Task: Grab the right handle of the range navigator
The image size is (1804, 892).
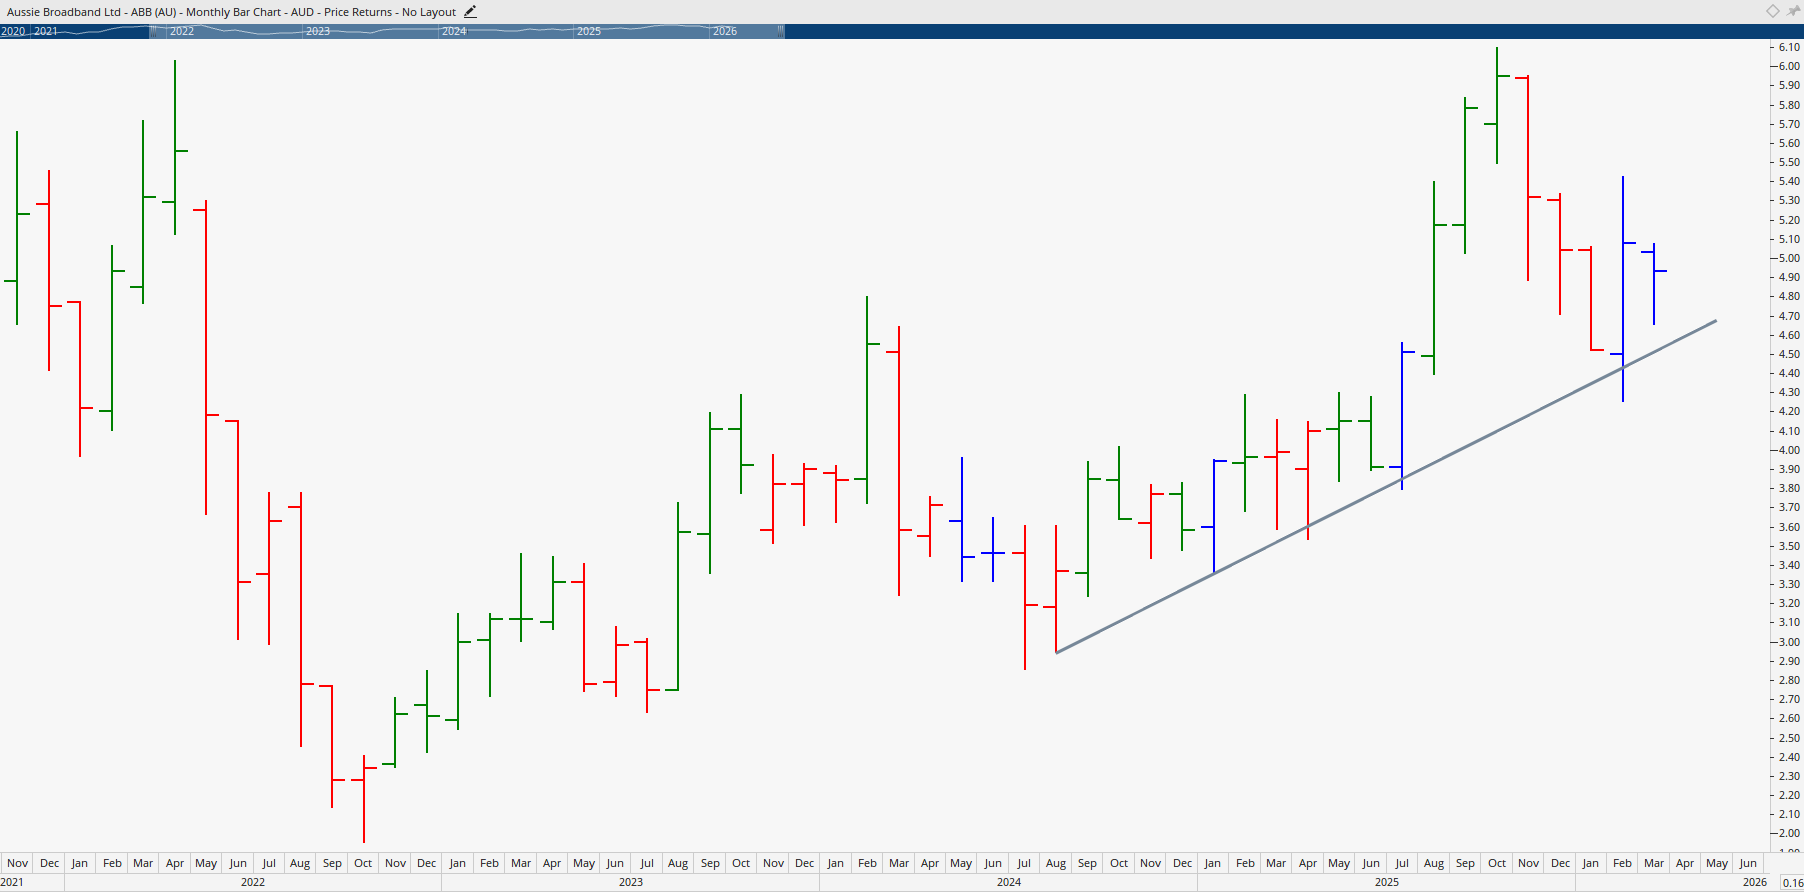Action: tap(780, 31)
